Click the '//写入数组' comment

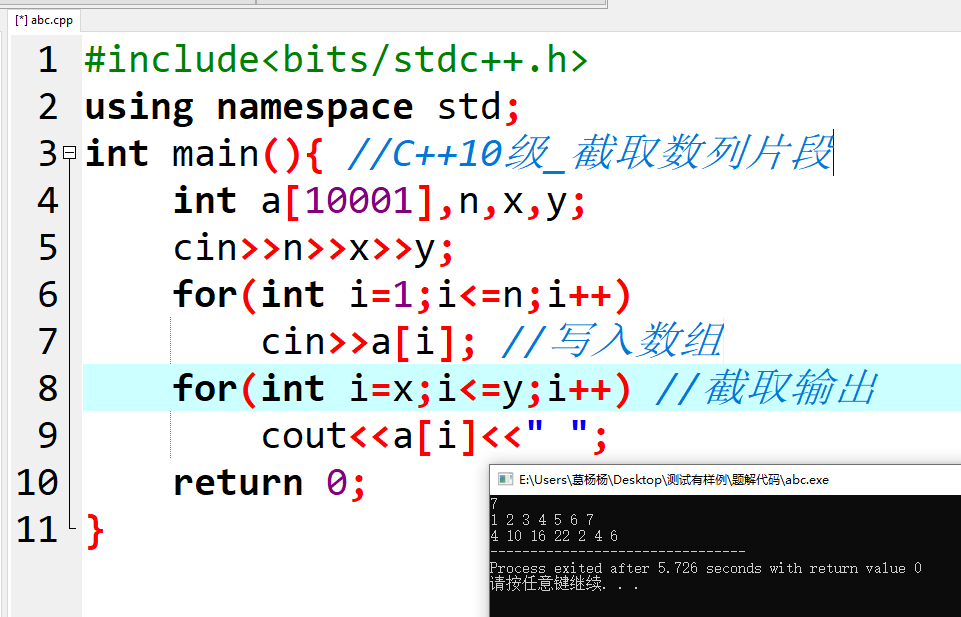coord(610,341)
